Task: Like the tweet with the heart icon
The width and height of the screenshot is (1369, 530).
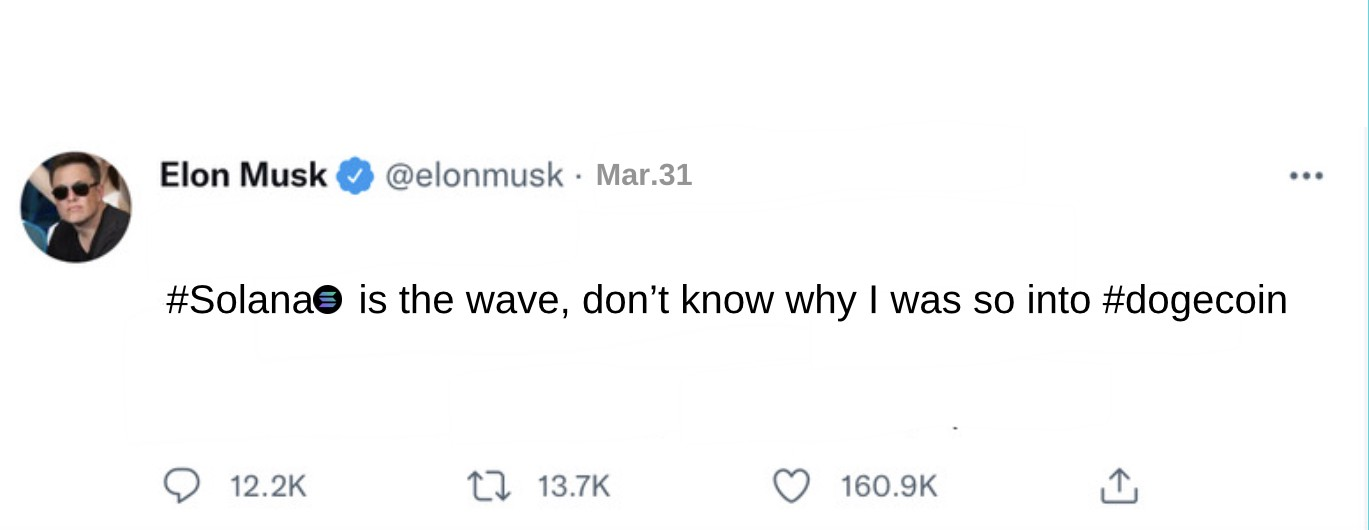Action: [x=792, y=486]
